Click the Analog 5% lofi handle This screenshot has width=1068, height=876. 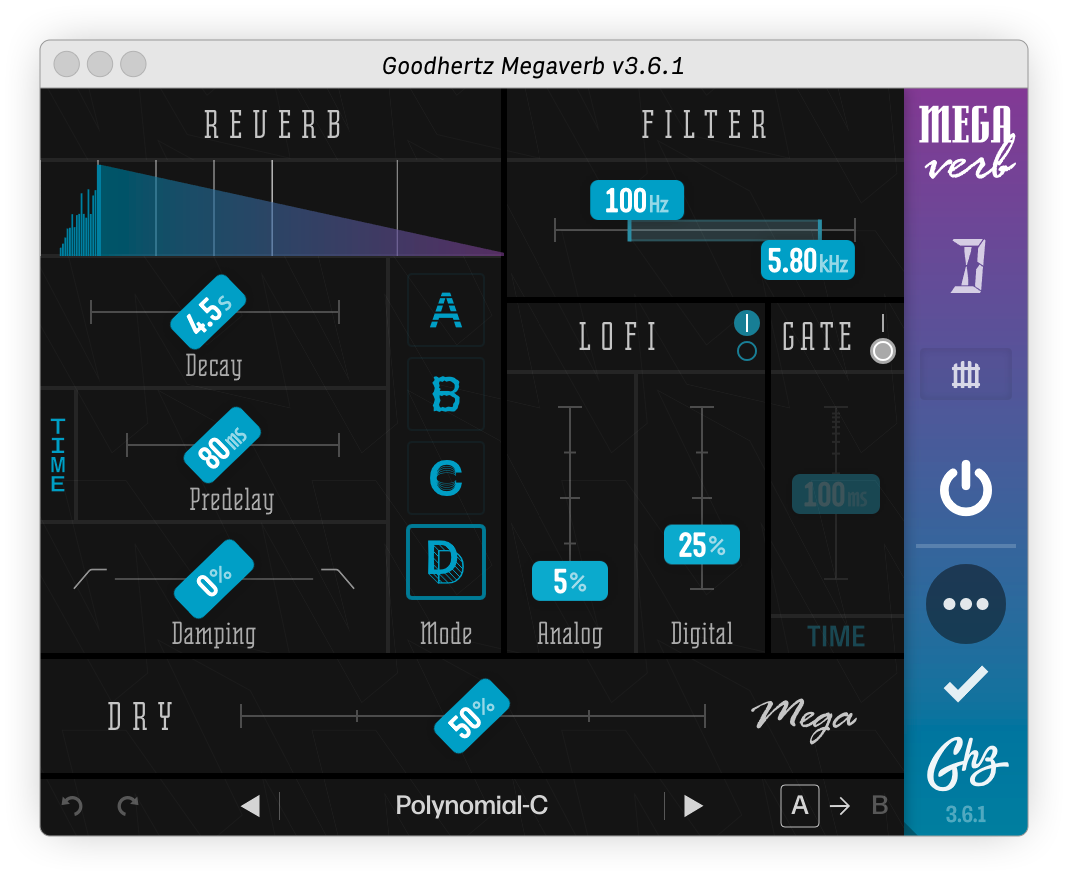point(569,581)
